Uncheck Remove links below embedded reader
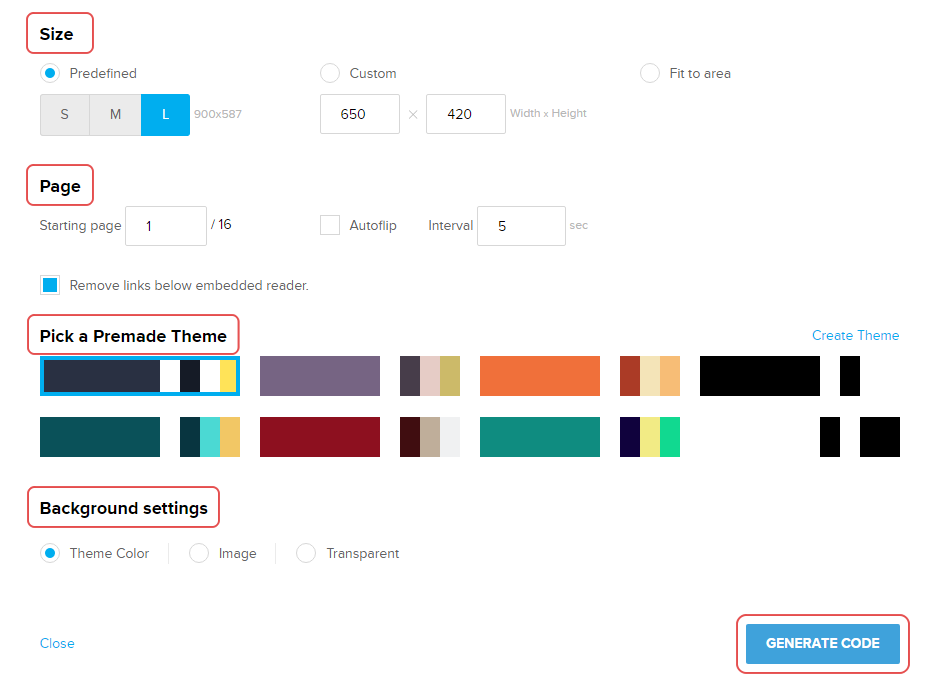Viewport: 936px width, 690px height. coord(50,285)
